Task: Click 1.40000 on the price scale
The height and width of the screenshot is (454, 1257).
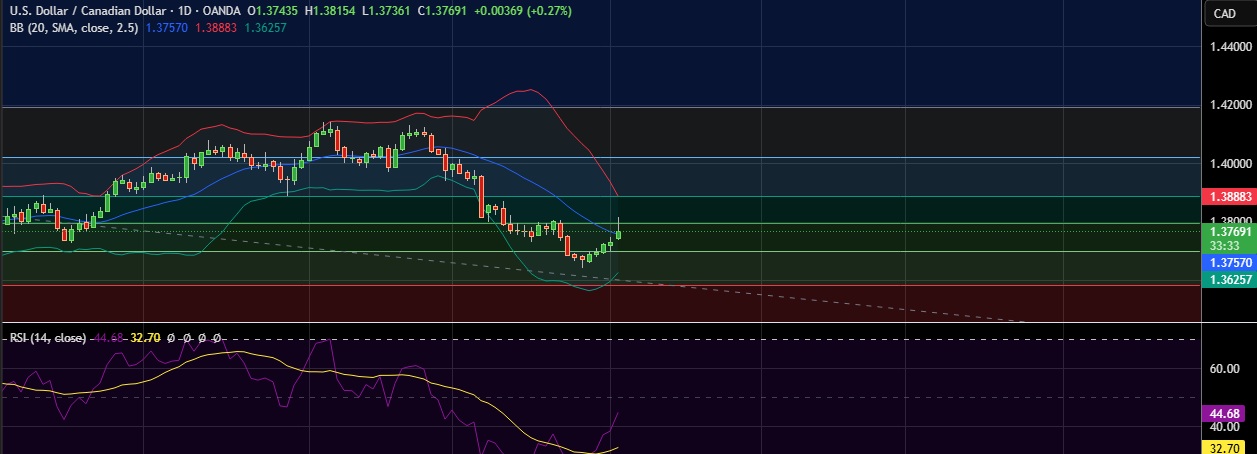Action: [1230, 163]
